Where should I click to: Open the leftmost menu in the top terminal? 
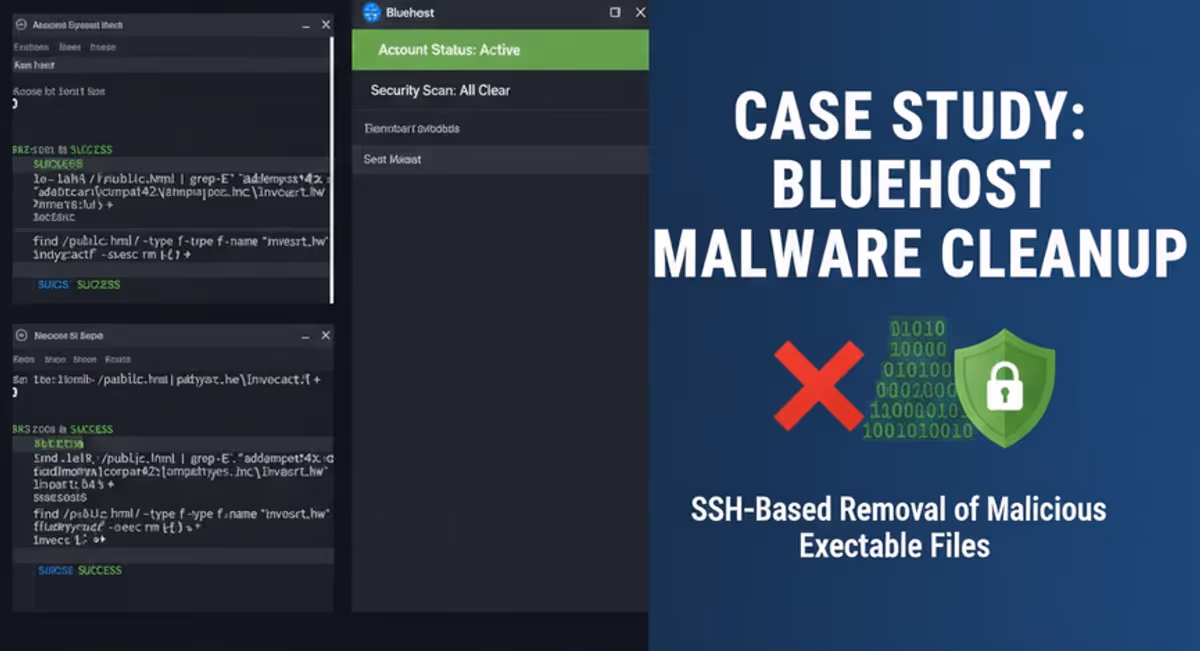click(31, 46)
